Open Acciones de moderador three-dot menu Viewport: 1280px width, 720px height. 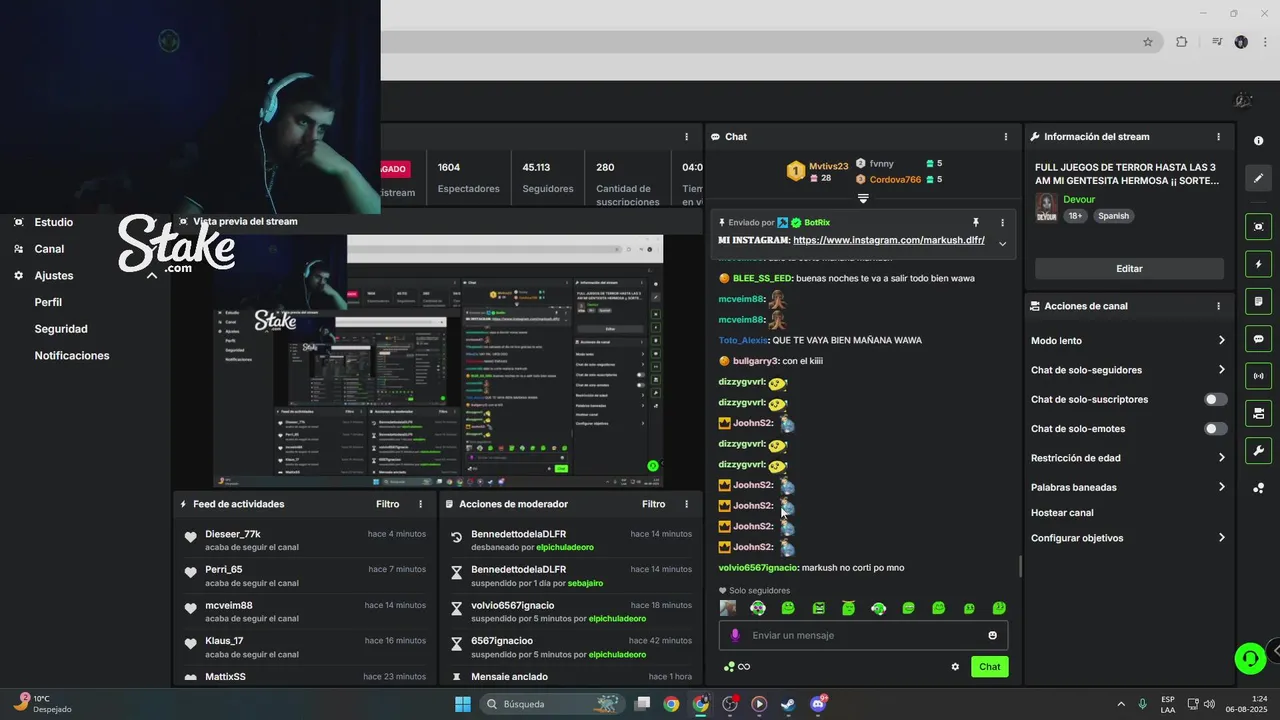(686, 504)
